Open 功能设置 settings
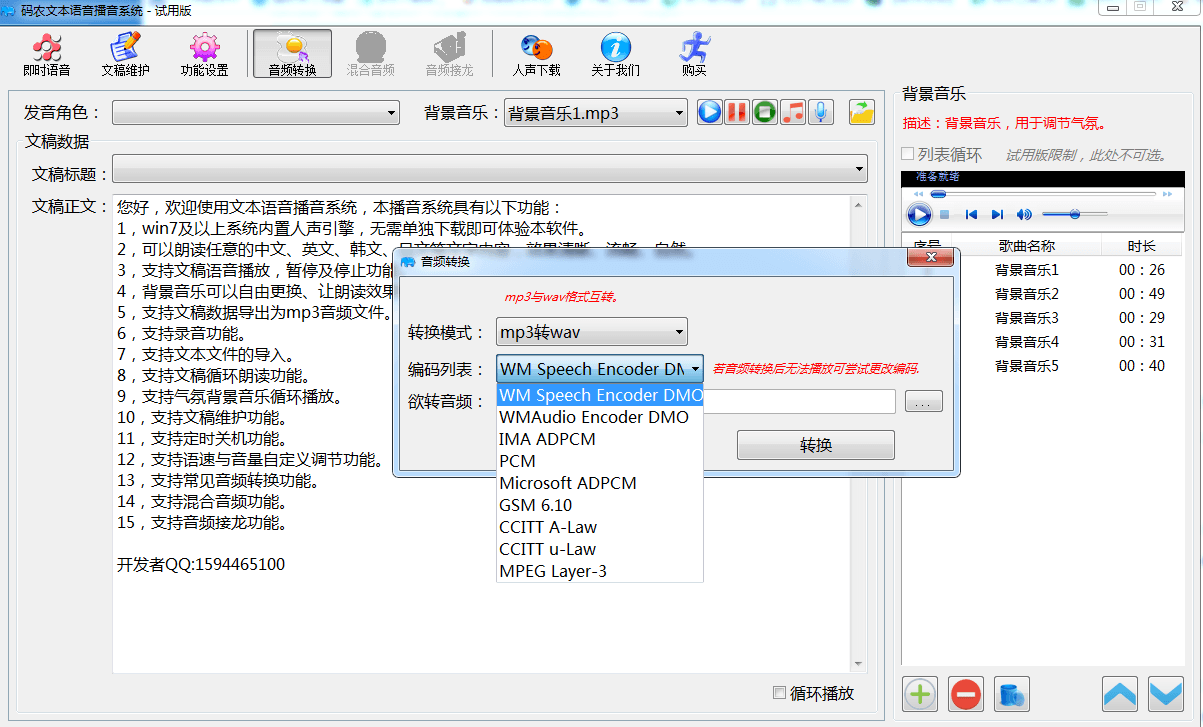Viewport: 1203px width, 727px height. pyautogui.click(x=205, y=55)
